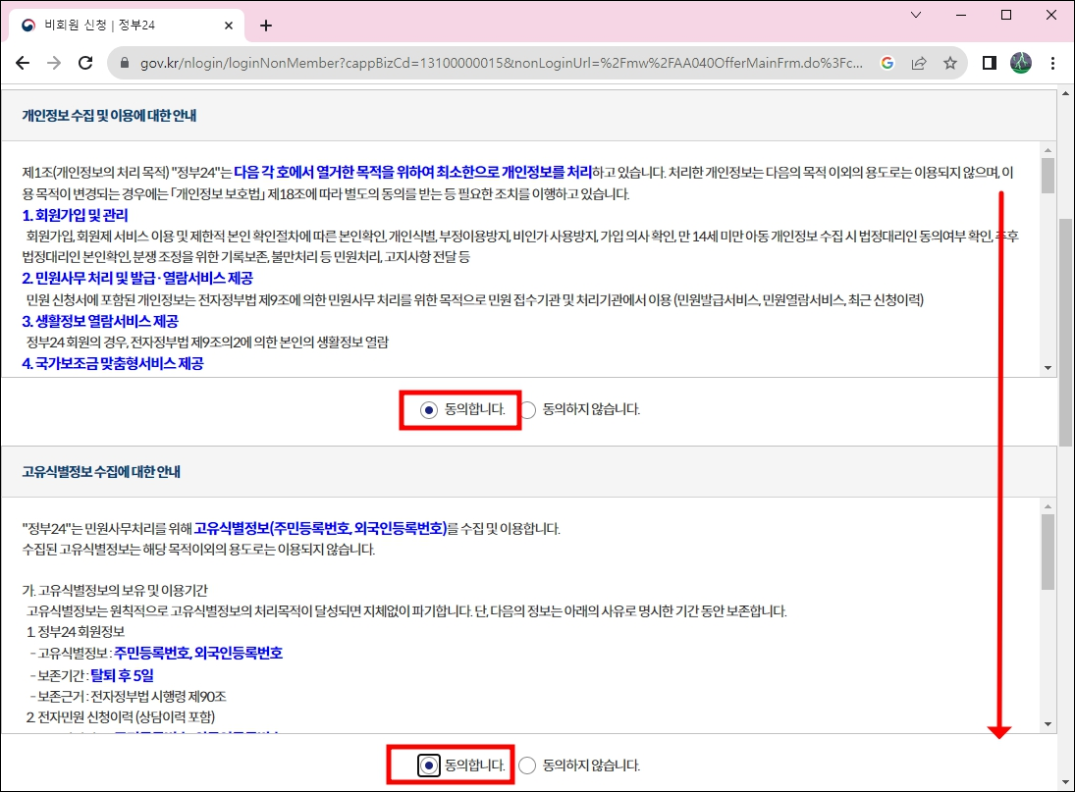The height and width of the screenshot is (792, 1075).
Task: Click heading 개인정보 수집 및 이용에 대한 안내
Action: pos(109,115)
